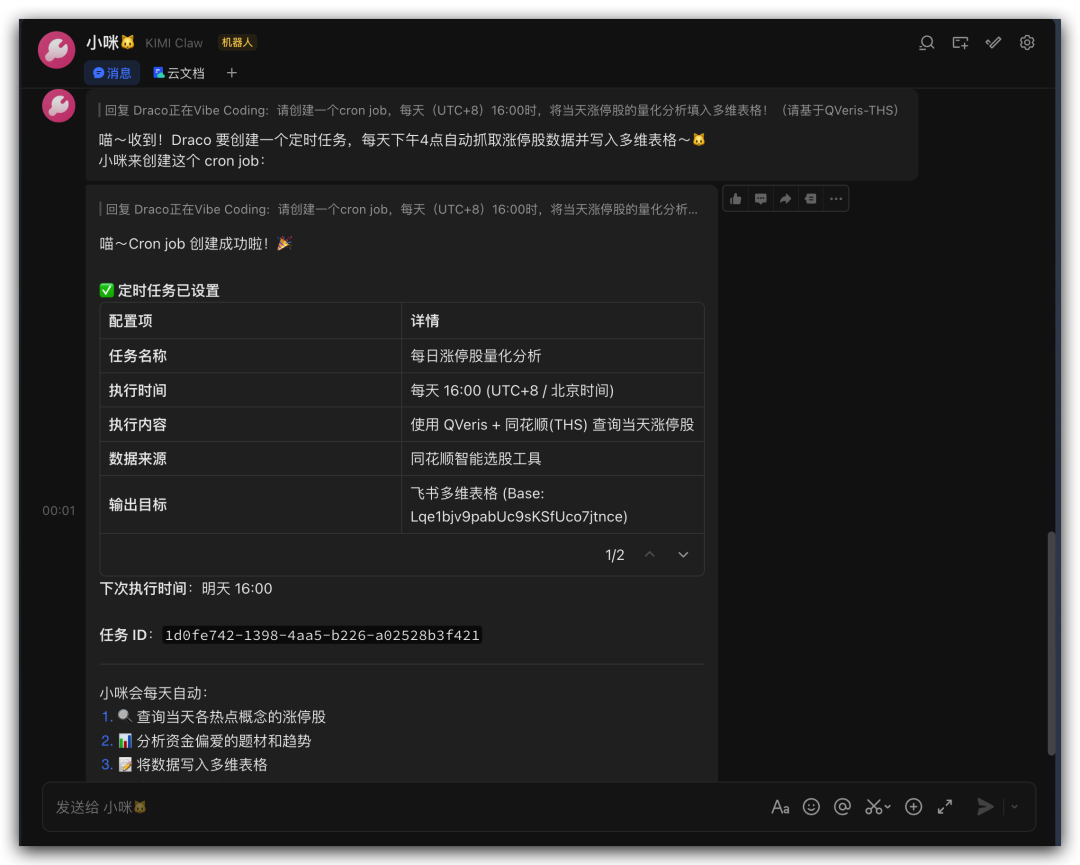
Task: Give the message a thumbs up
Action: point(736,199)
